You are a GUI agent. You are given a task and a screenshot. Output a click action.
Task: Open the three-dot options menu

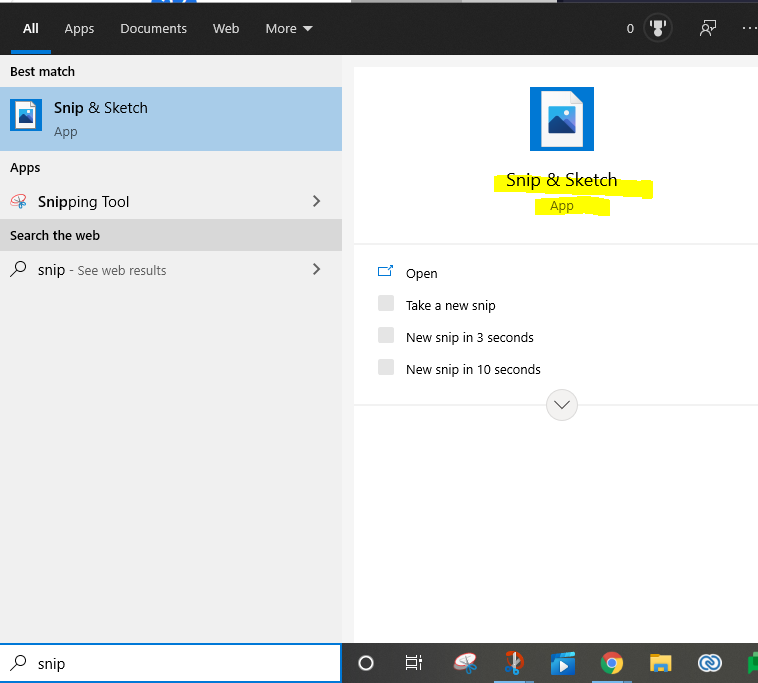(x=749, y=29)
